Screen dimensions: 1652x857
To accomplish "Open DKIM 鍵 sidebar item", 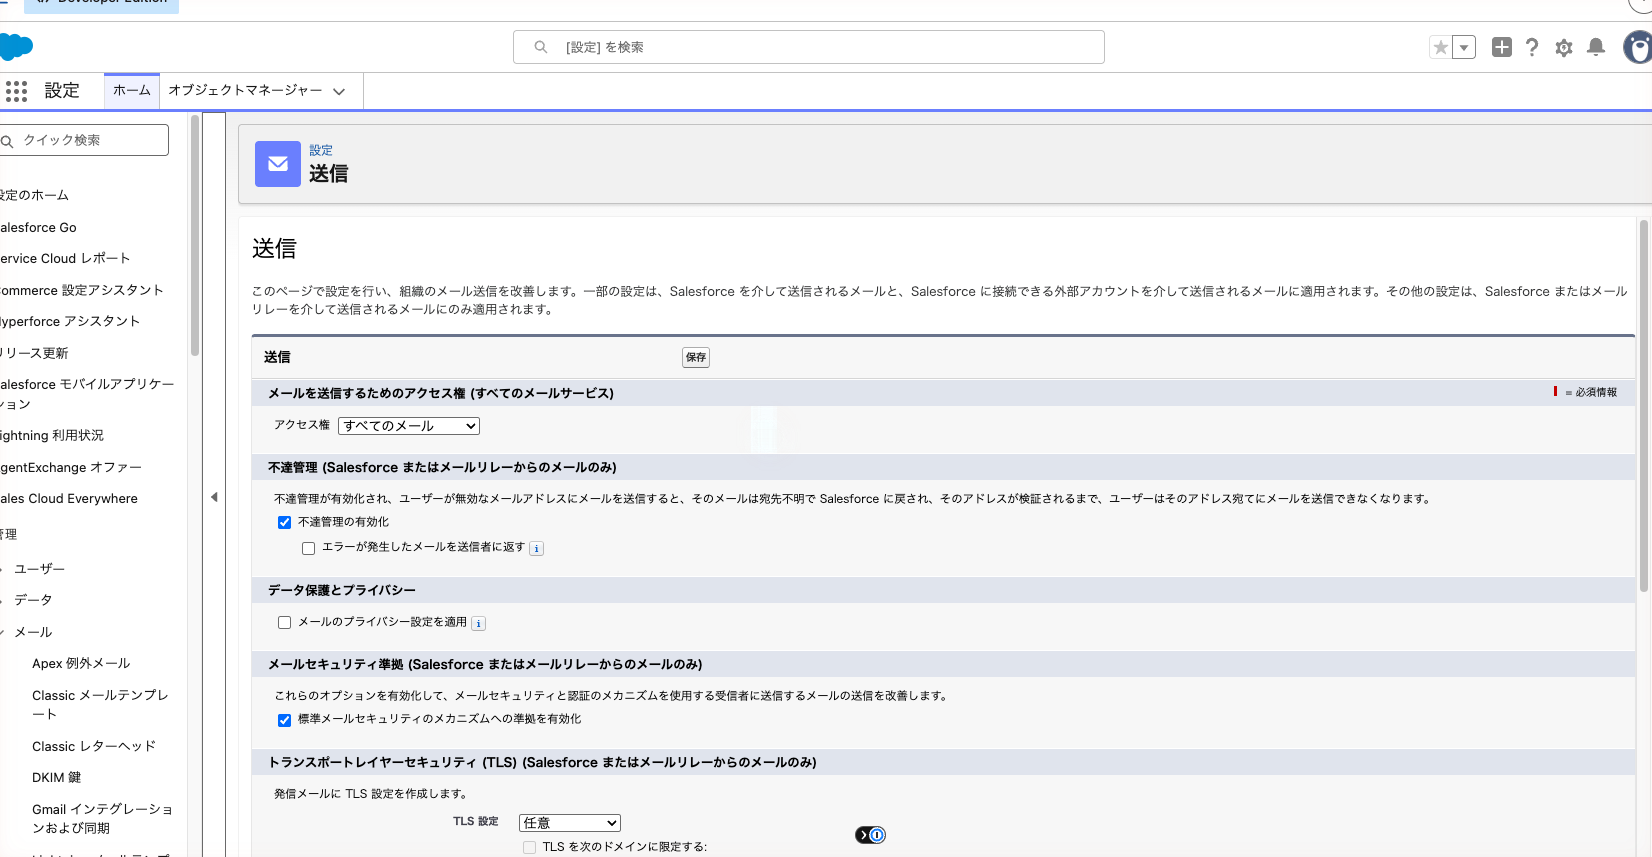I will 57,777.
